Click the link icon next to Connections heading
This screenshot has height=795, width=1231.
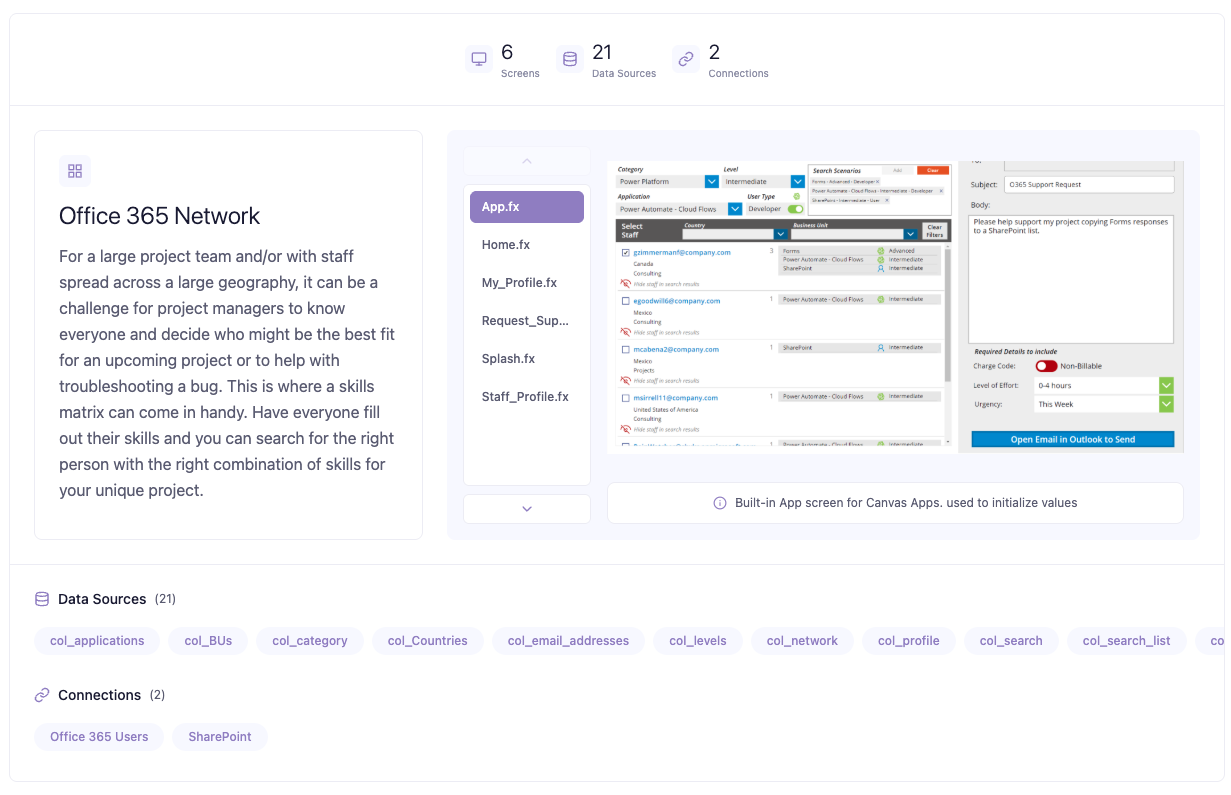tap(42, 695)
